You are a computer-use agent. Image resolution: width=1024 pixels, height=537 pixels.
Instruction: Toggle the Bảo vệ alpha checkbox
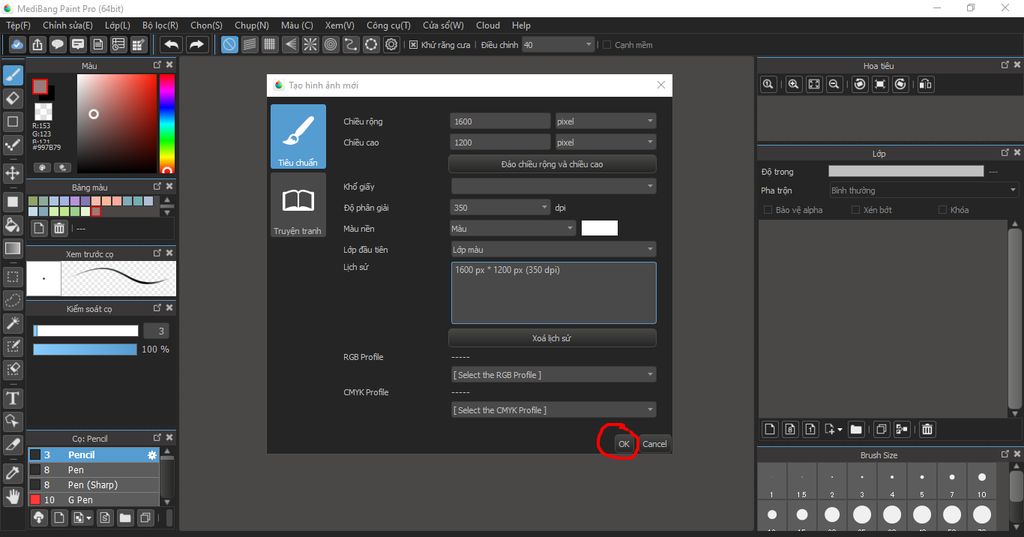(x=768, y=210)
